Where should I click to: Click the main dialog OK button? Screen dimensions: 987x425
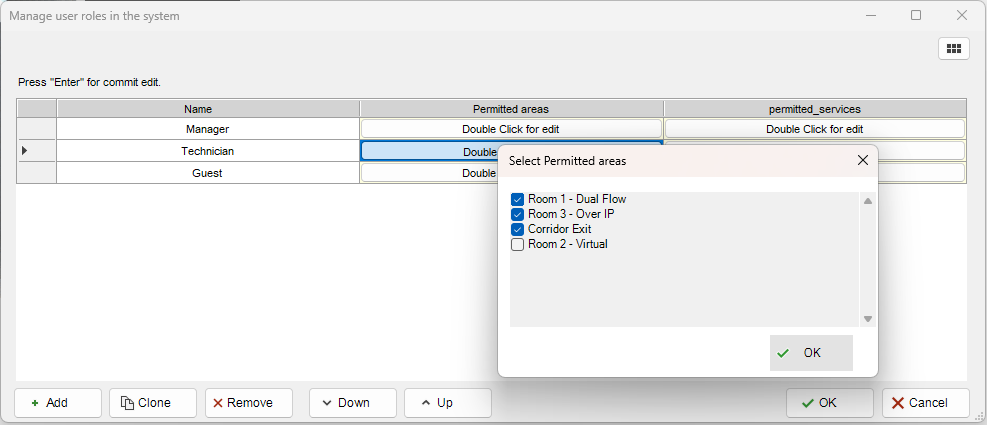(x=829, y=403)
